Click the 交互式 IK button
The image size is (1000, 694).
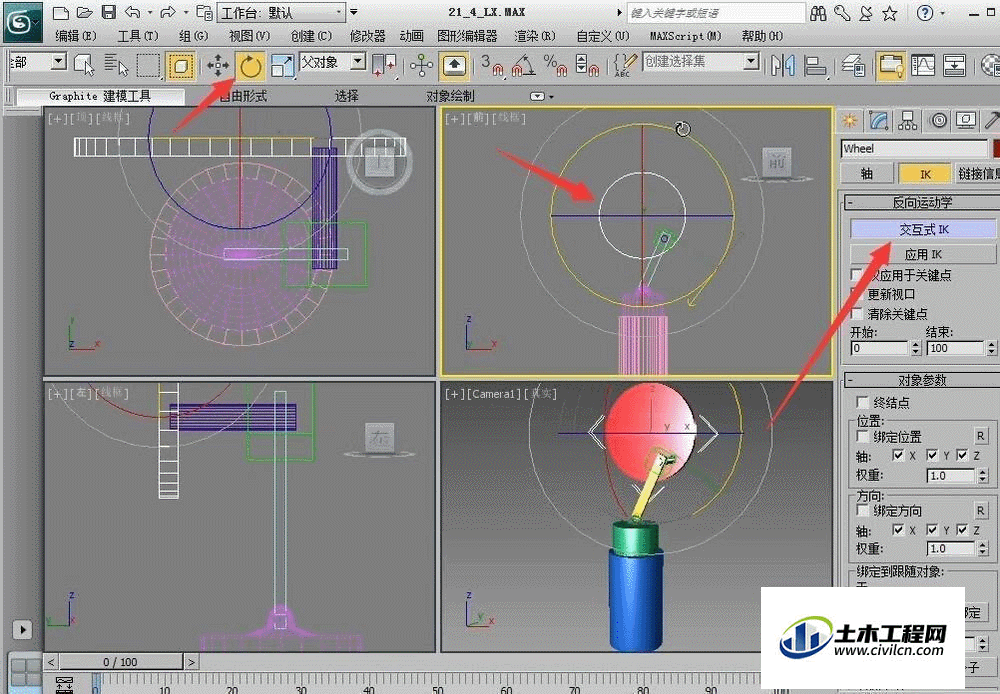pos(923,229)
